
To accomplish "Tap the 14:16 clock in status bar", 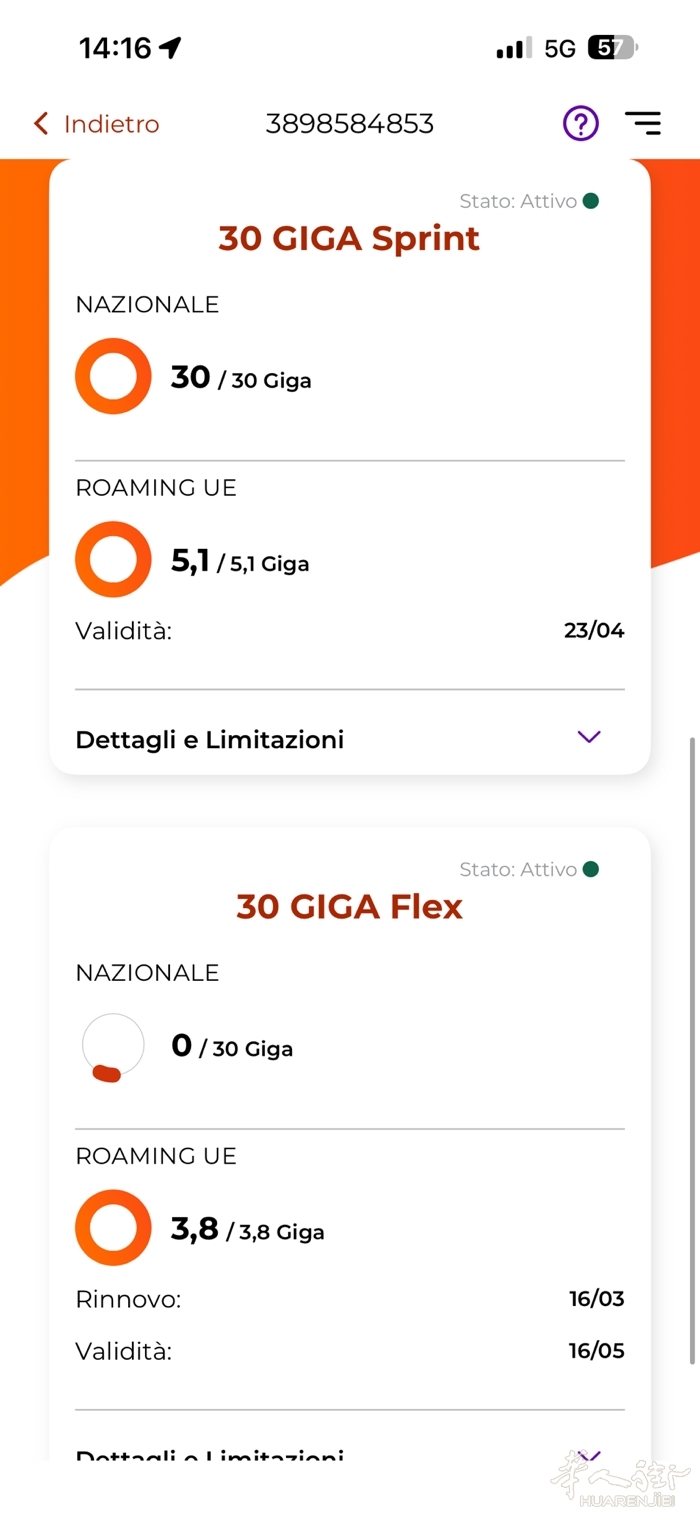I will 115,48.
